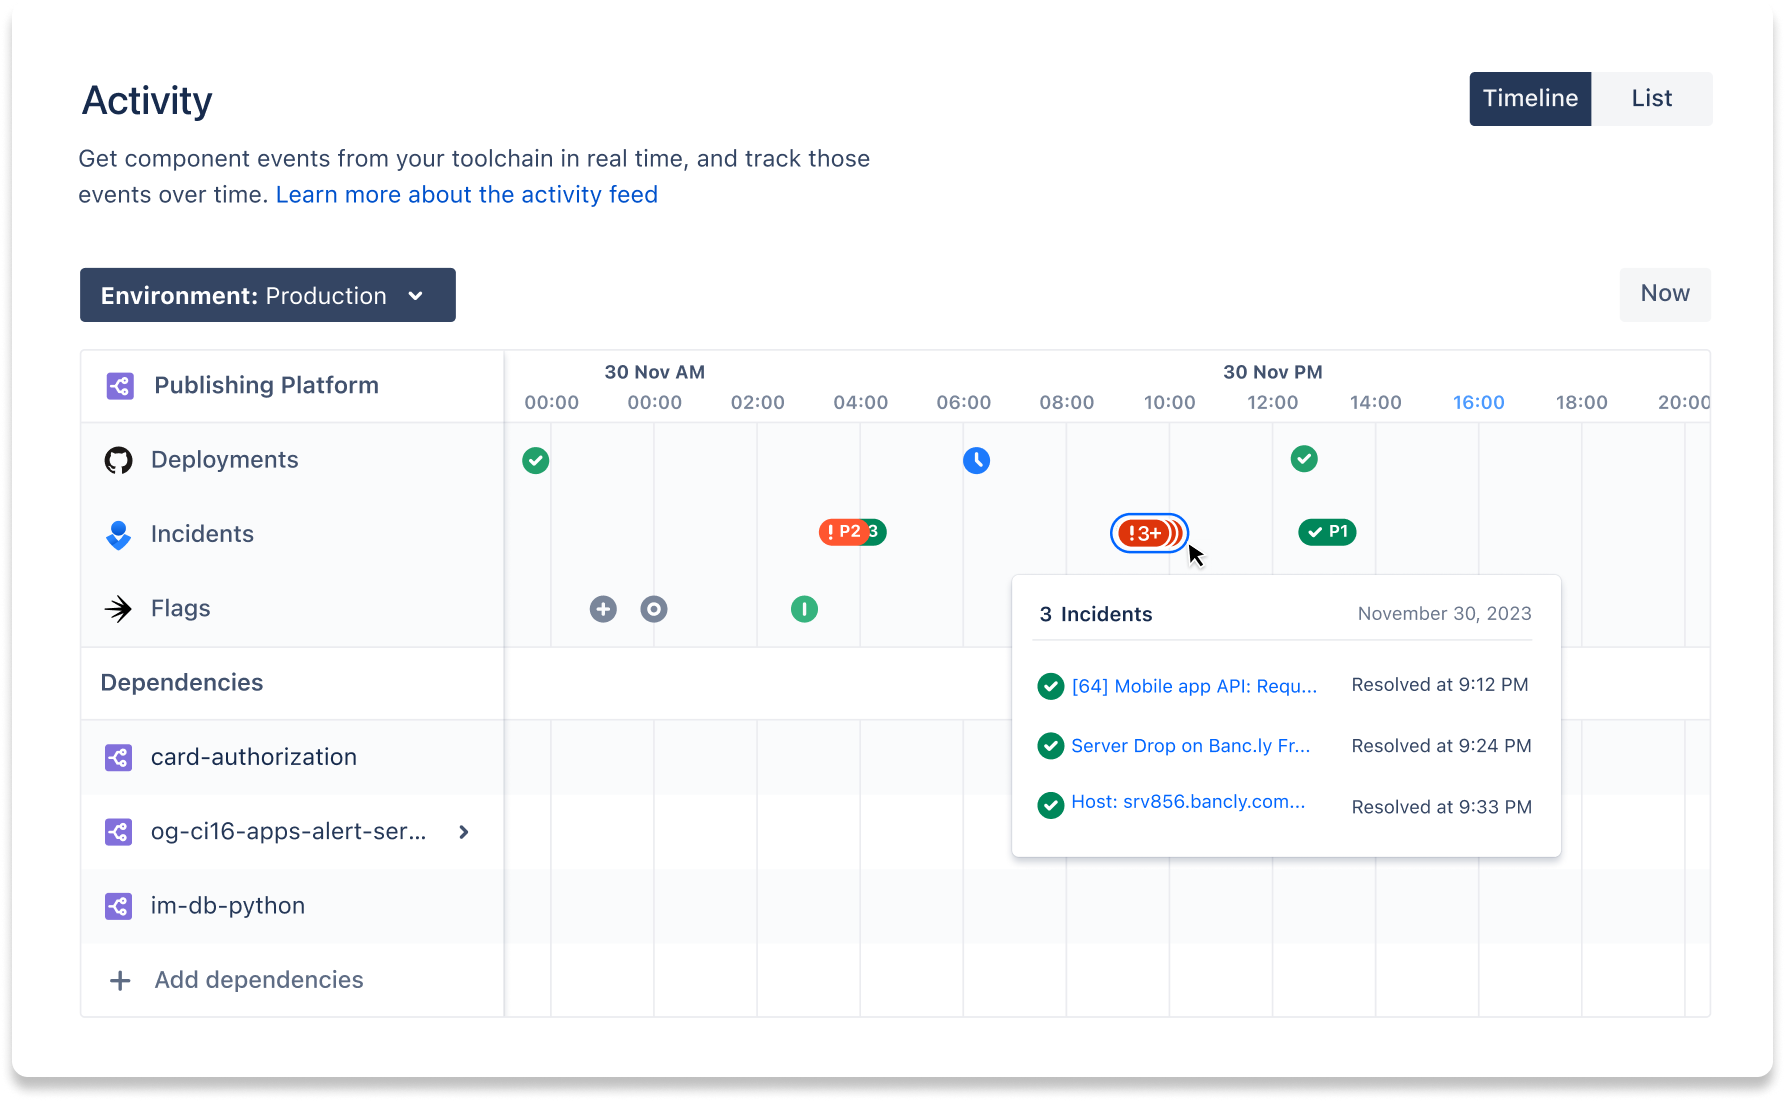Click the GitHub icon beside Deployments
1785x1101 pixels.
point(118,460)
